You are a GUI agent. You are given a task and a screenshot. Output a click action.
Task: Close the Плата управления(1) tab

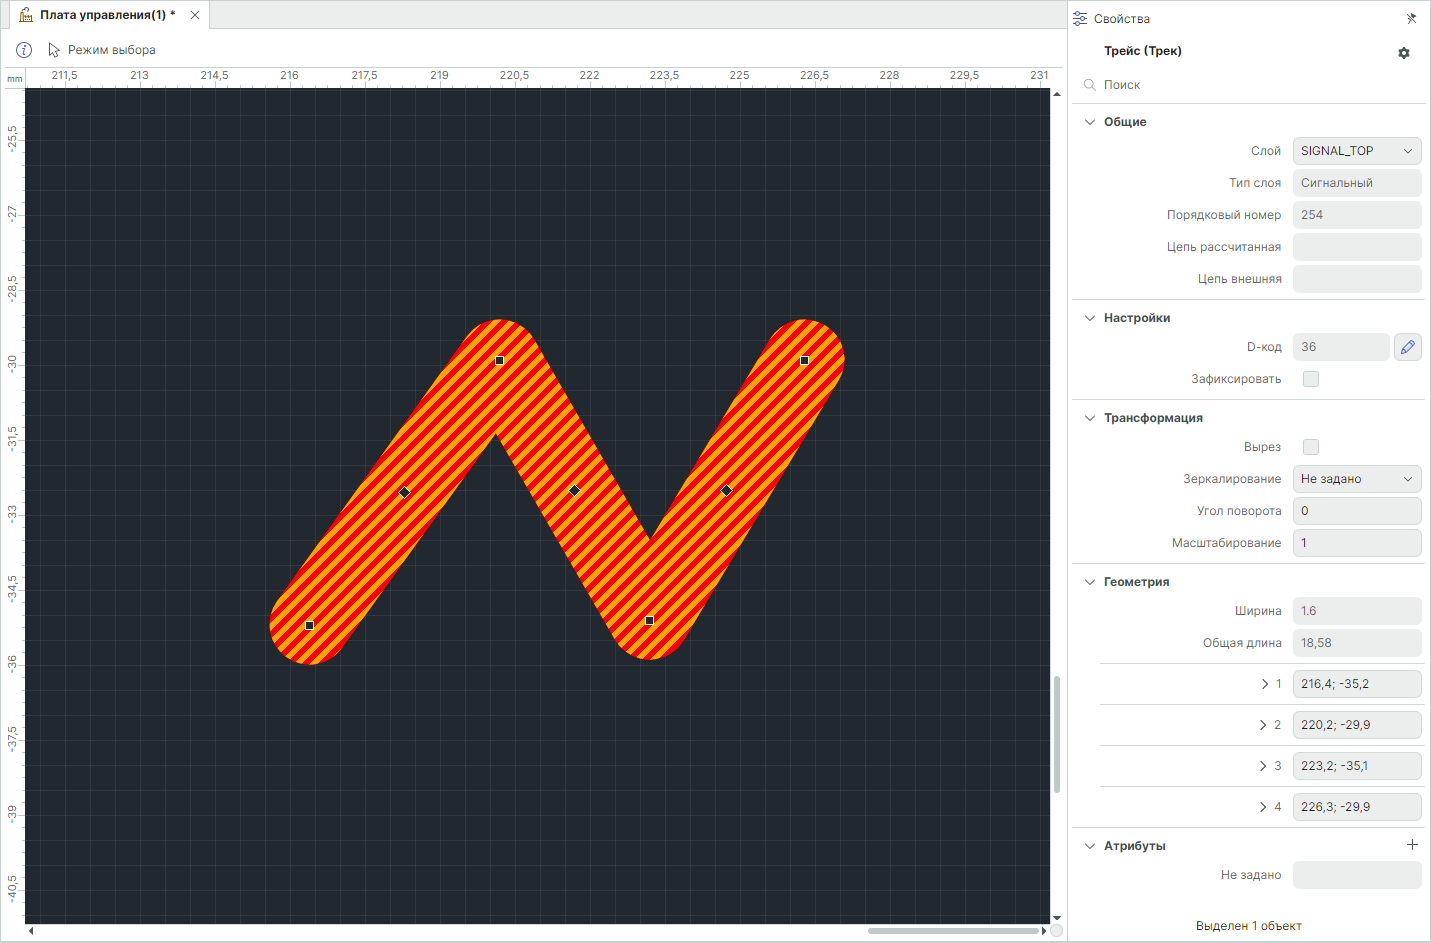(195, 15)
